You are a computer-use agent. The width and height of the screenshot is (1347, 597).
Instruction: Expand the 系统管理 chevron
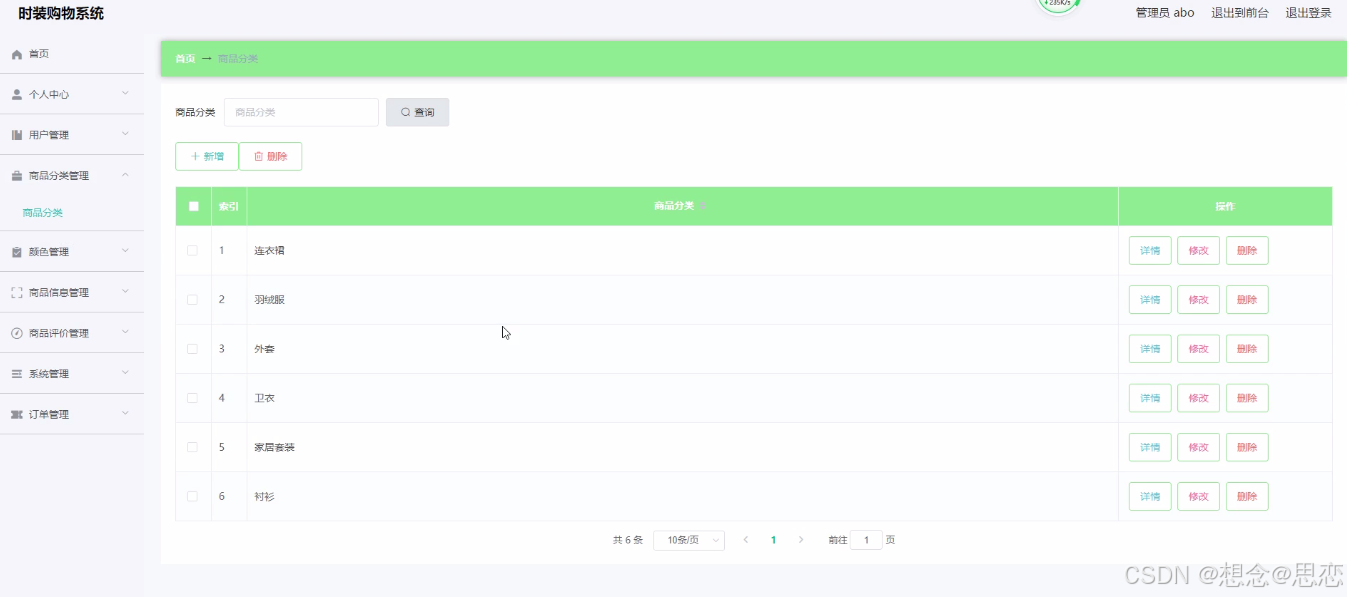(x=125, y=374)
